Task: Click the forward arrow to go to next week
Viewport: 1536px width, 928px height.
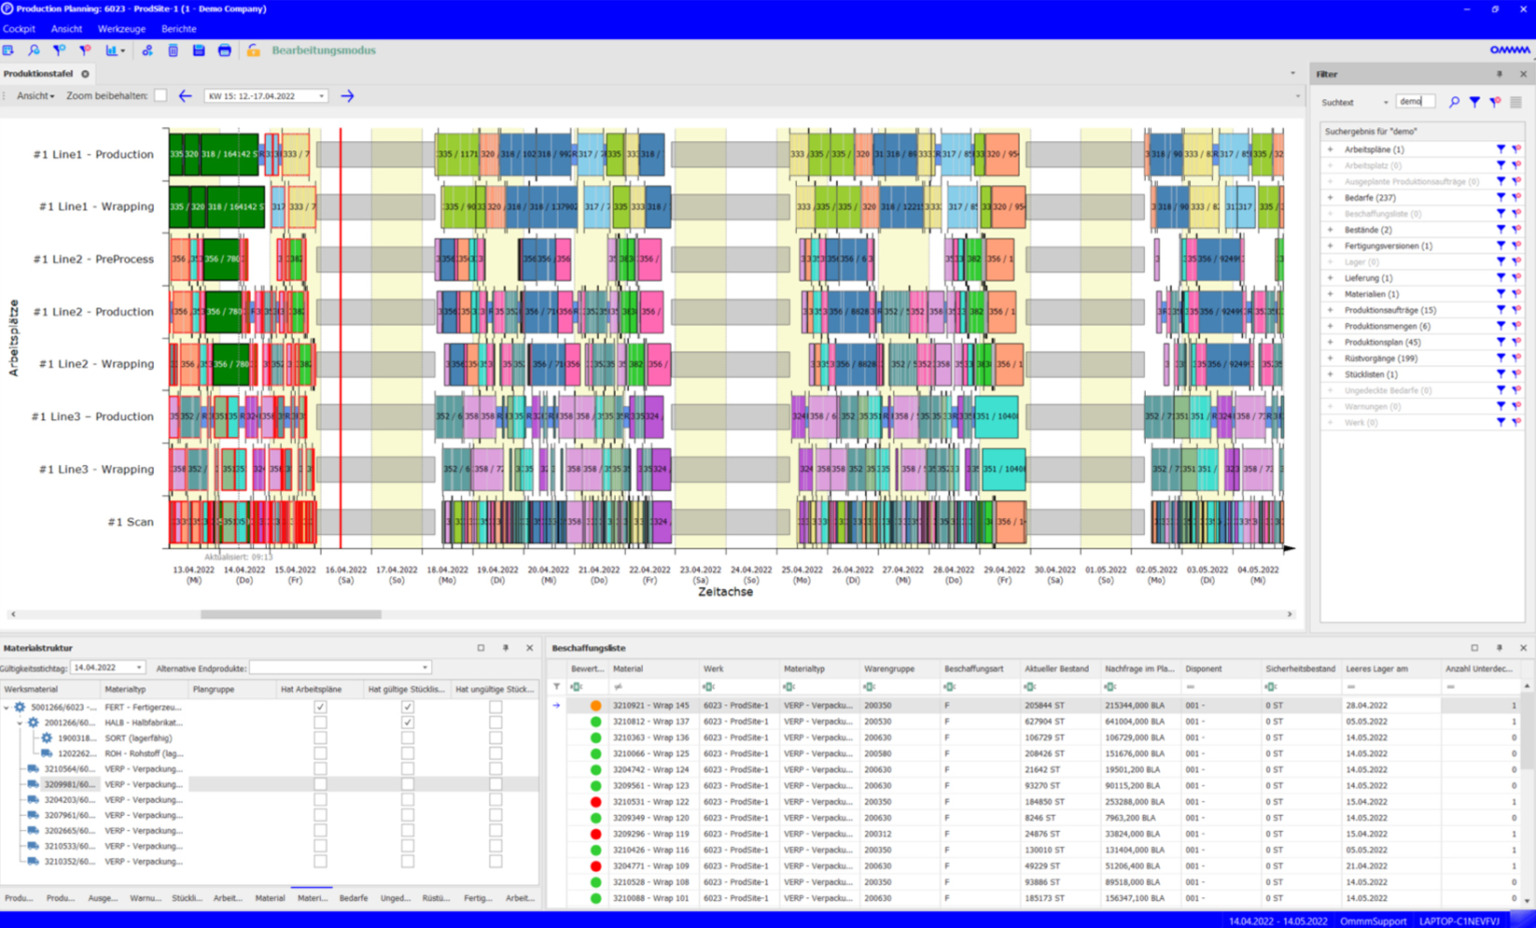Action: click(347, 95)
